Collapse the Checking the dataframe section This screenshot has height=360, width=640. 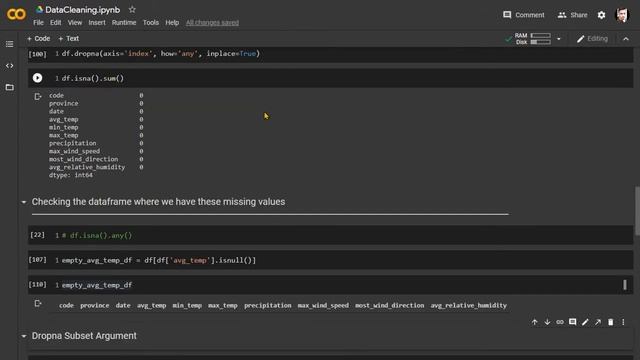24,202
